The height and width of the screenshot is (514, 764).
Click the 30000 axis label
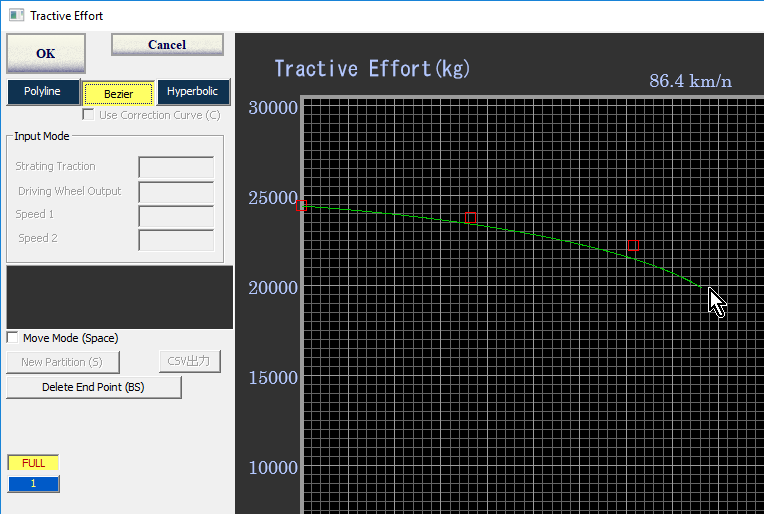click(x=273, y=108)
